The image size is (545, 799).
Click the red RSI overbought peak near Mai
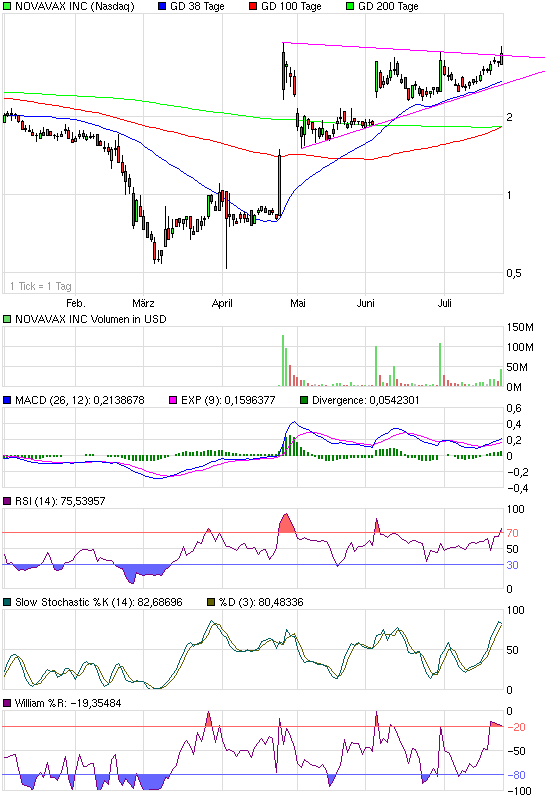[x=287, y=523]
